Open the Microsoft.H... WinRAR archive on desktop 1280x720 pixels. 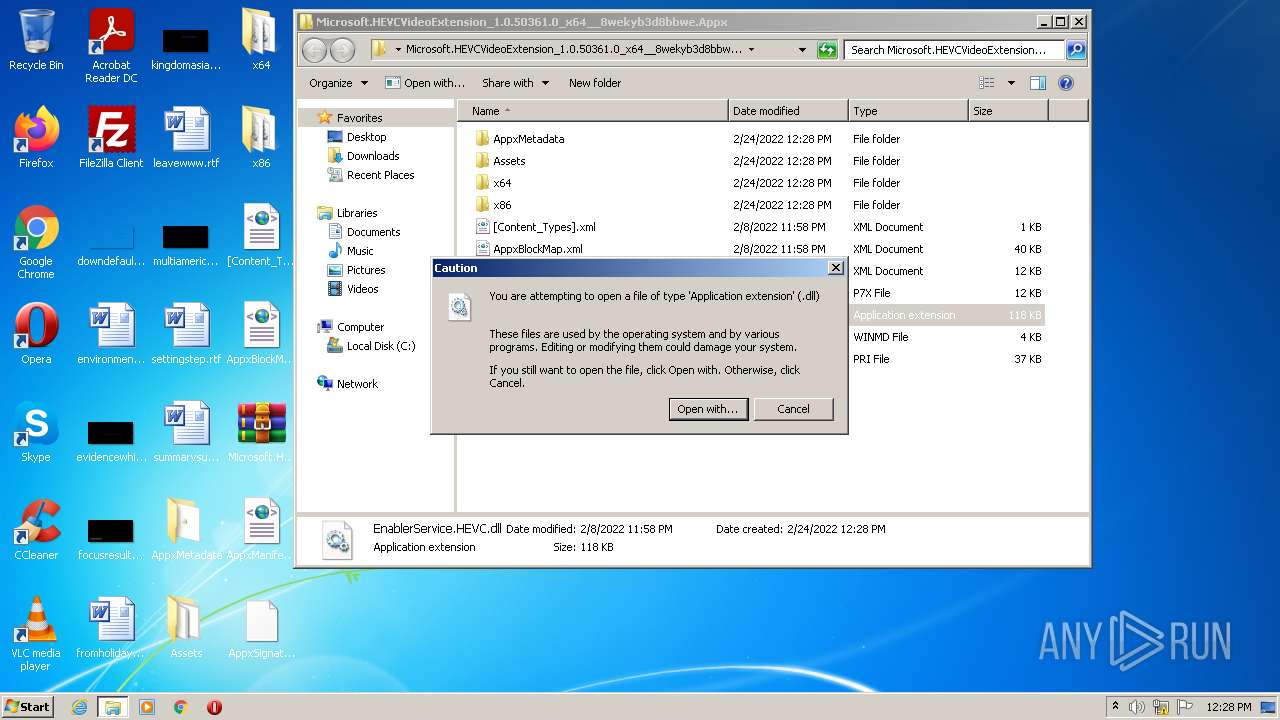click(261, 432)
